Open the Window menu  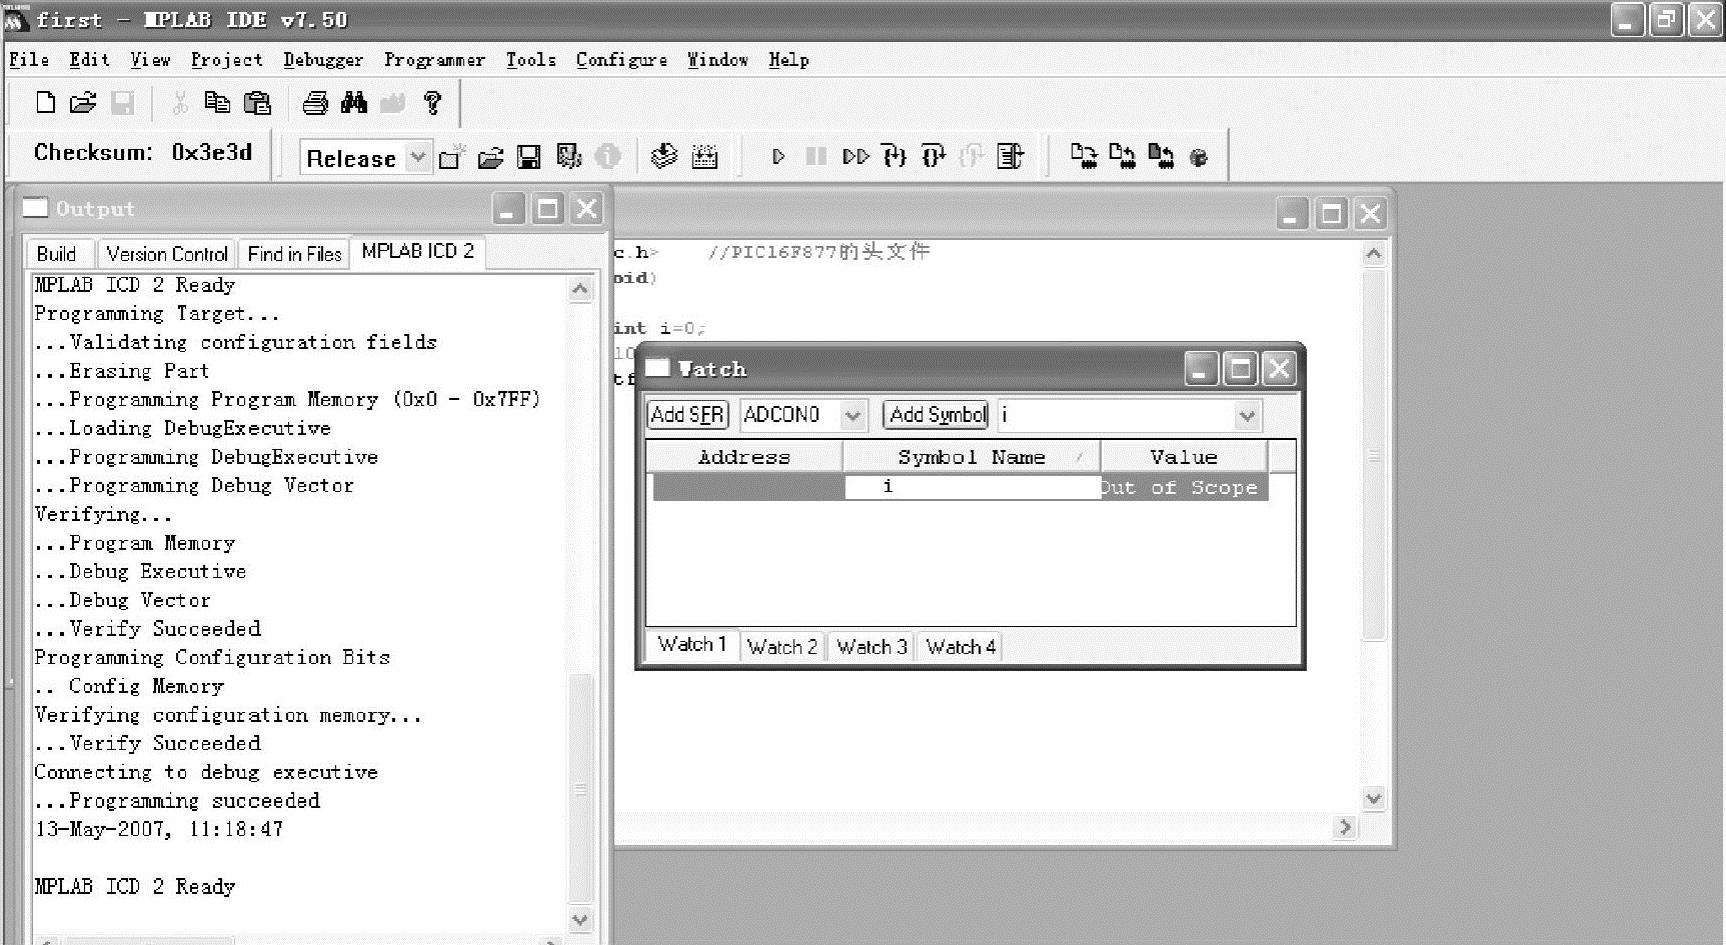click(x=717, y=60)
